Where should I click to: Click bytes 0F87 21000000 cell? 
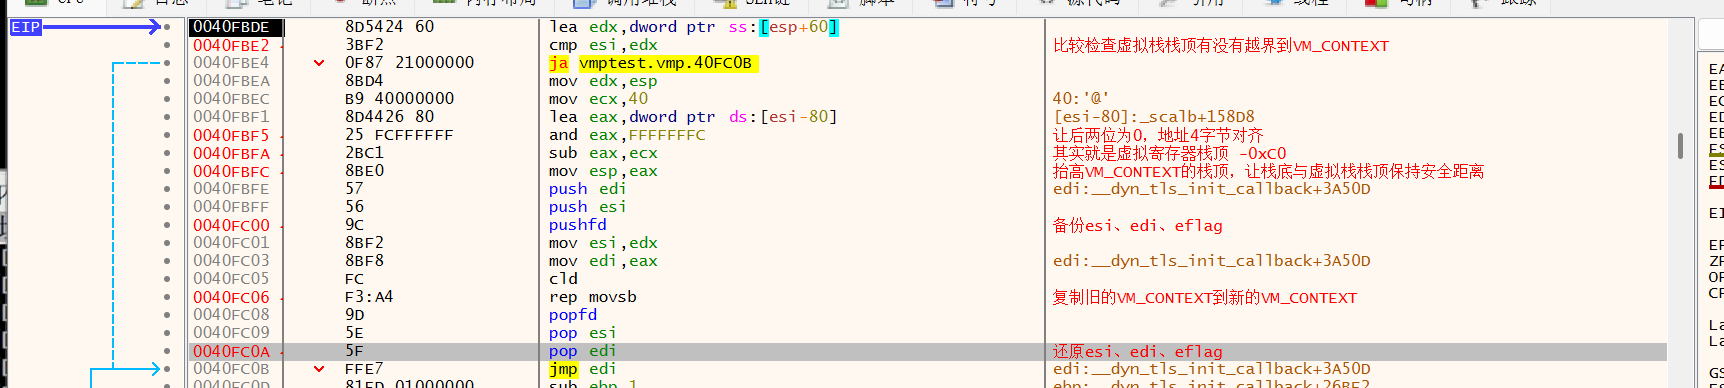[x=409, y=63]
